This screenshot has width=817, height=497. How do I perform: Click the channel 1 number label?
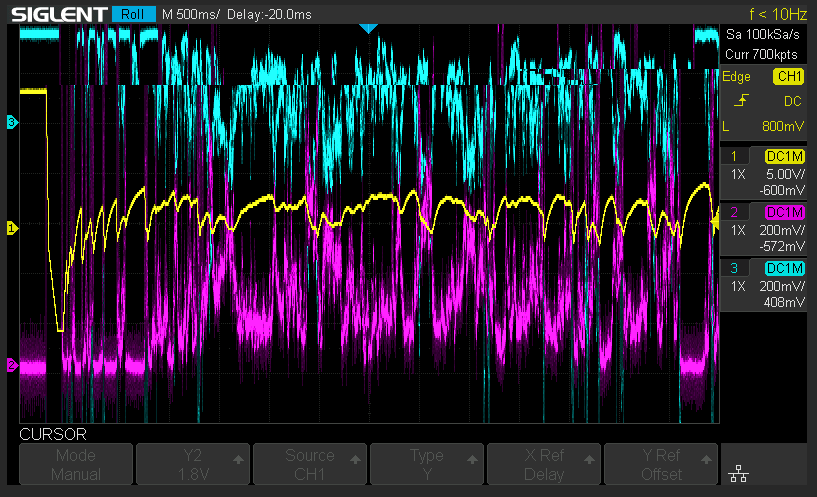click(734, 156)
